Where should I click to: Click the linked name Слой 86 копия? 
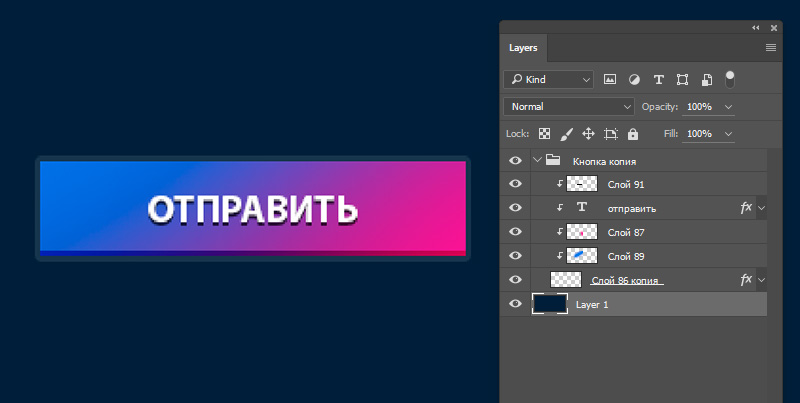(x=627, y=281)
